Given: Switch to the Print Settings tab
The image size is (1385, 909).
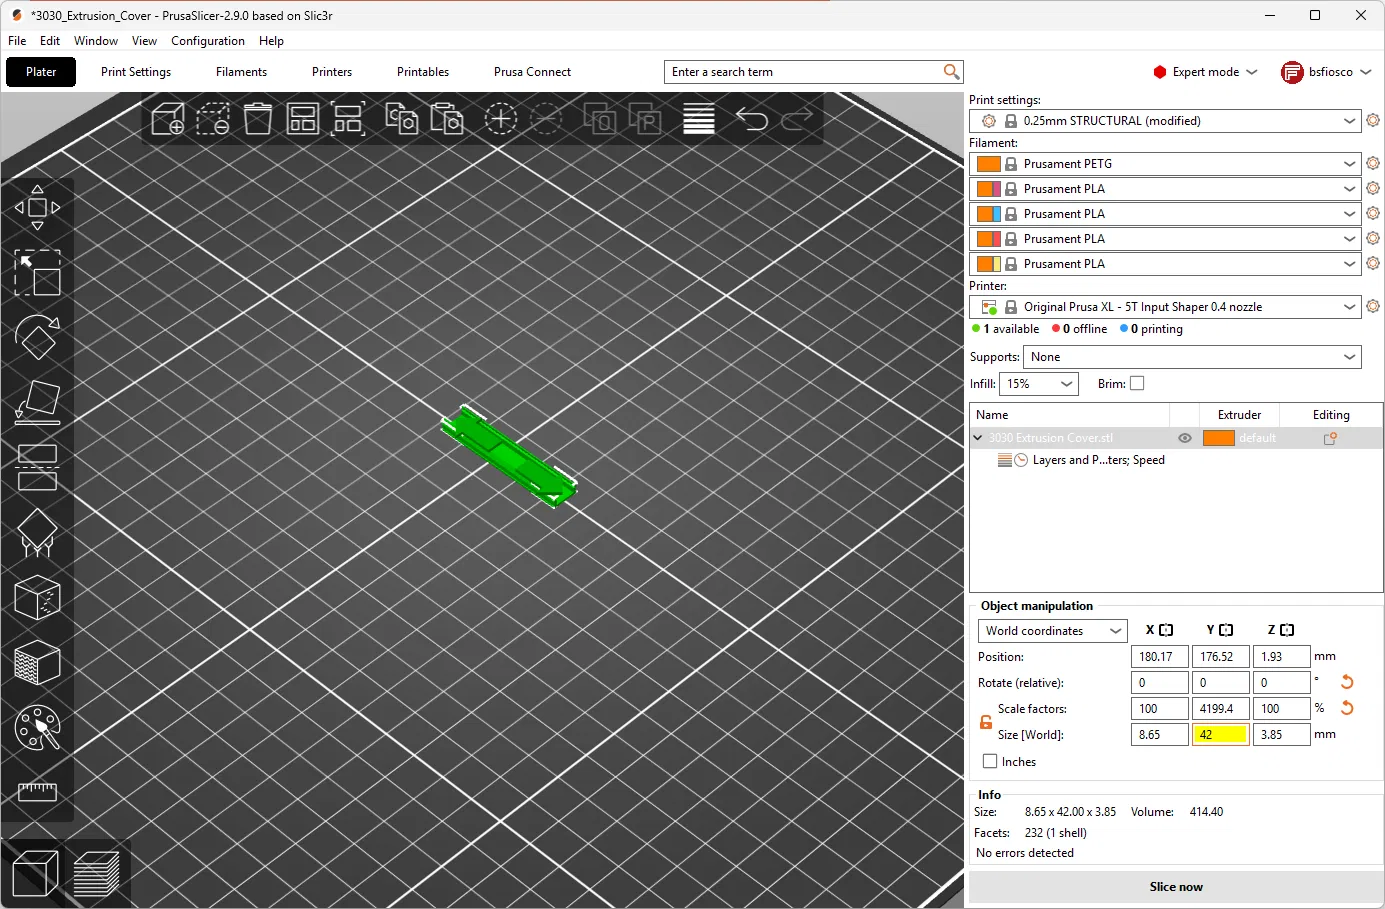Looking at the screenshot, I should 136,72.
